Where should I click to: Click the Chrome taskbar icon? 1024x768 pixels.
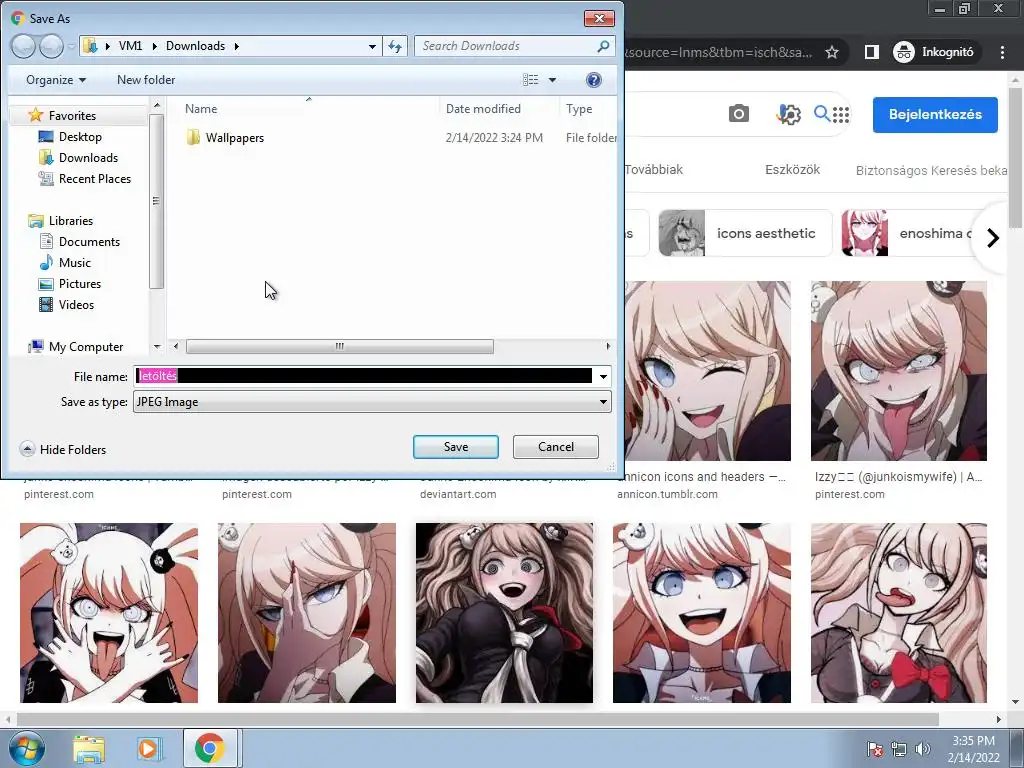[x=209, y=748]
